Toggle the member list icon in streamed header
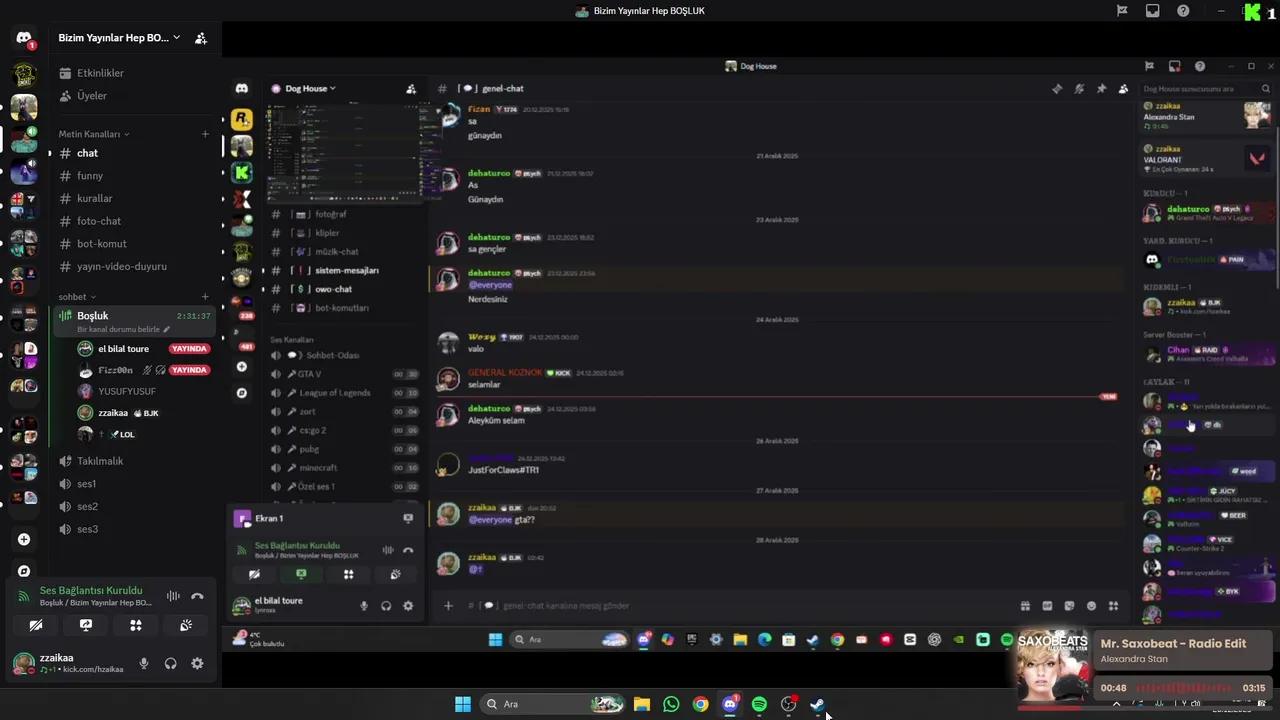Viewport: 1280px width, 720px height. pyautogui.click(x=1123, y=89)
